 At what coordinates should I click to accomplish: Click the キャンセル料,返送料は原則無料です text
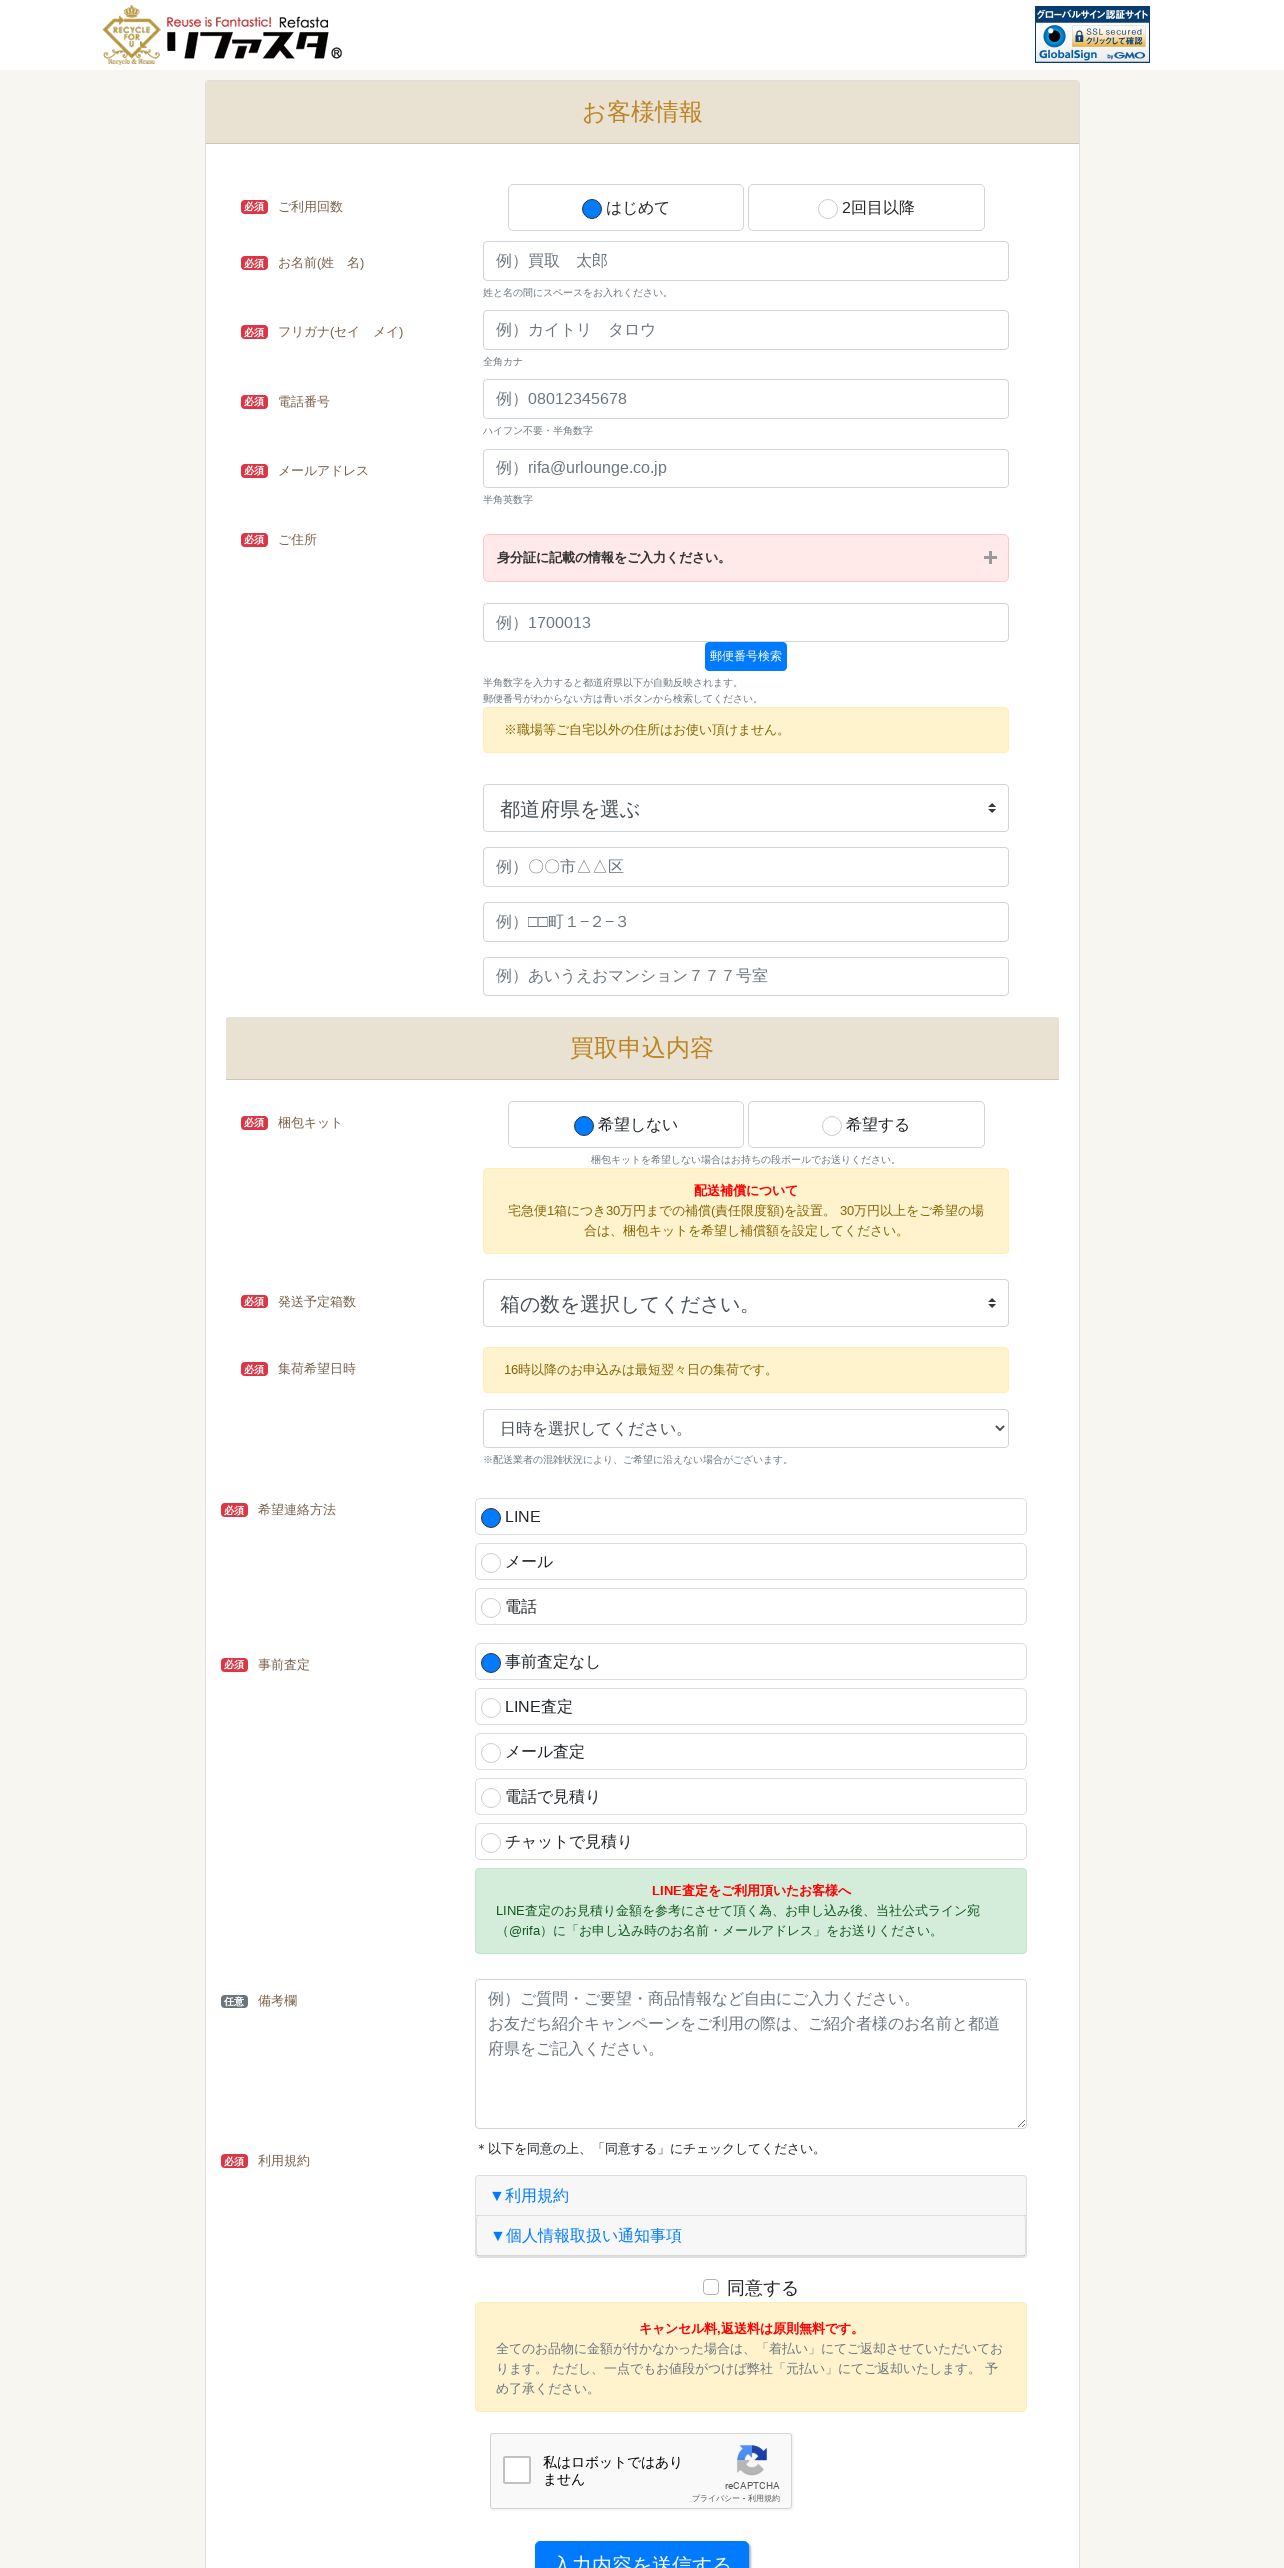tap(751, 2328)
